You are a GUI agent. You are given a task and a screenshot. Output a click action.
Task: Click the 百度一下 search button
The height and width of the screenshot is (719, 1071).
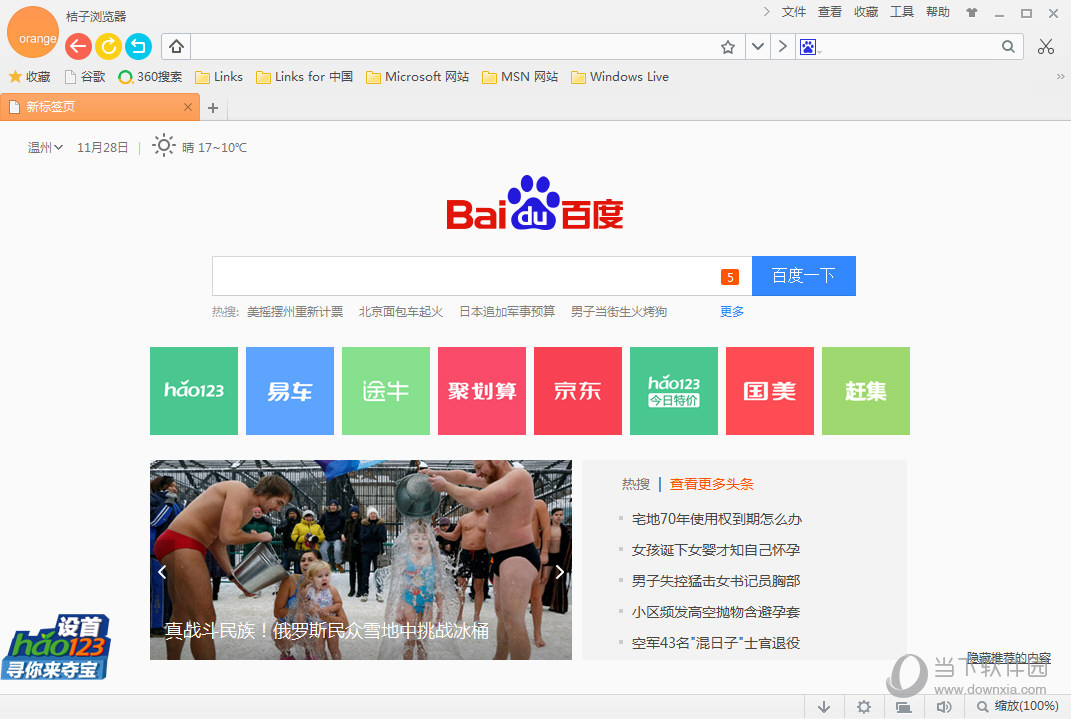(x=803, y=275)
